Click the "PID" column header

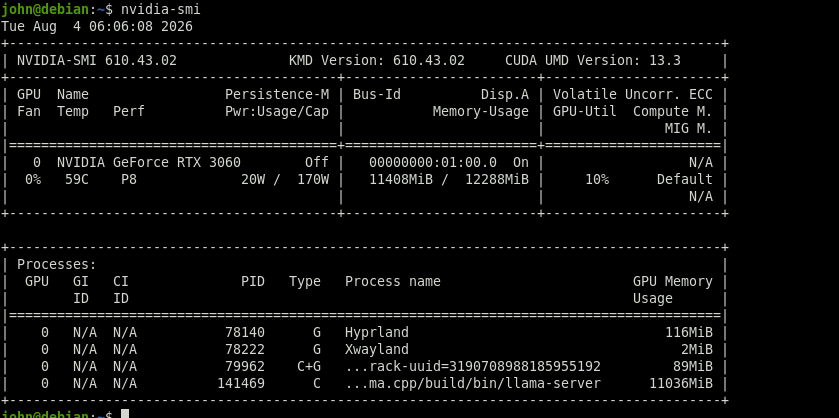tap(253, 282)
